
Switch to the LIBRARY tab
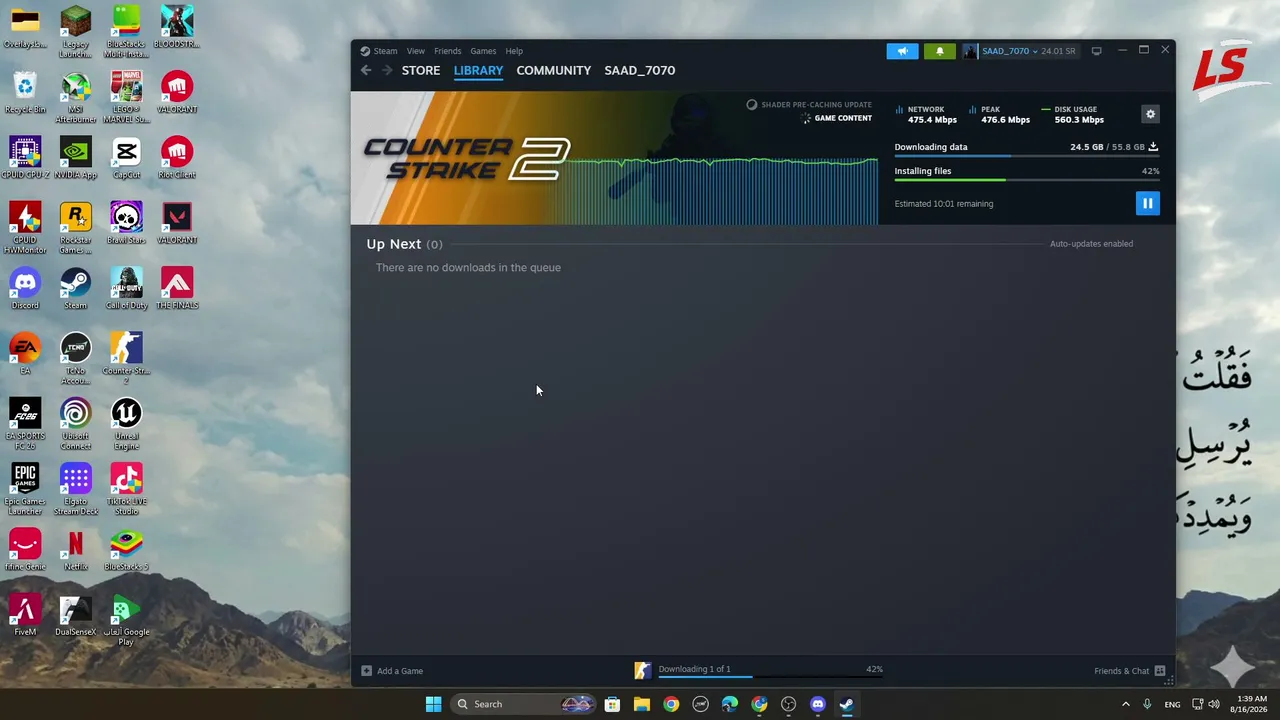[x=478, y=70]
